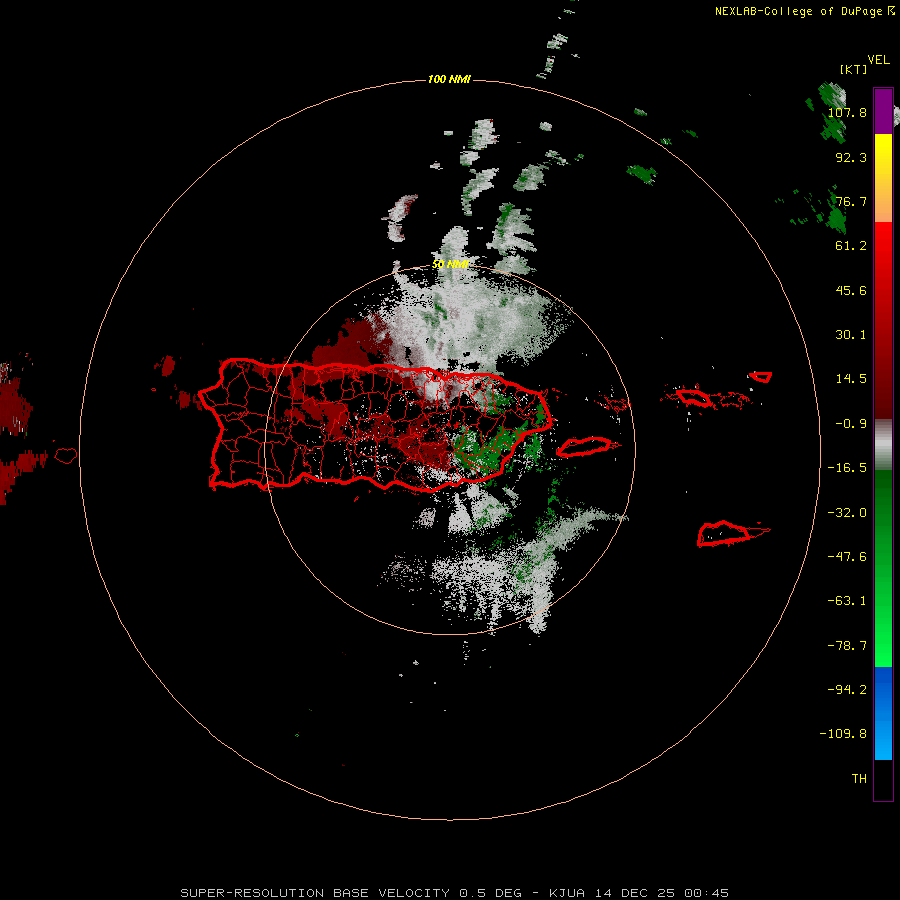
Task: Click the Vieques island outline
Action: [x=585, y=447]
